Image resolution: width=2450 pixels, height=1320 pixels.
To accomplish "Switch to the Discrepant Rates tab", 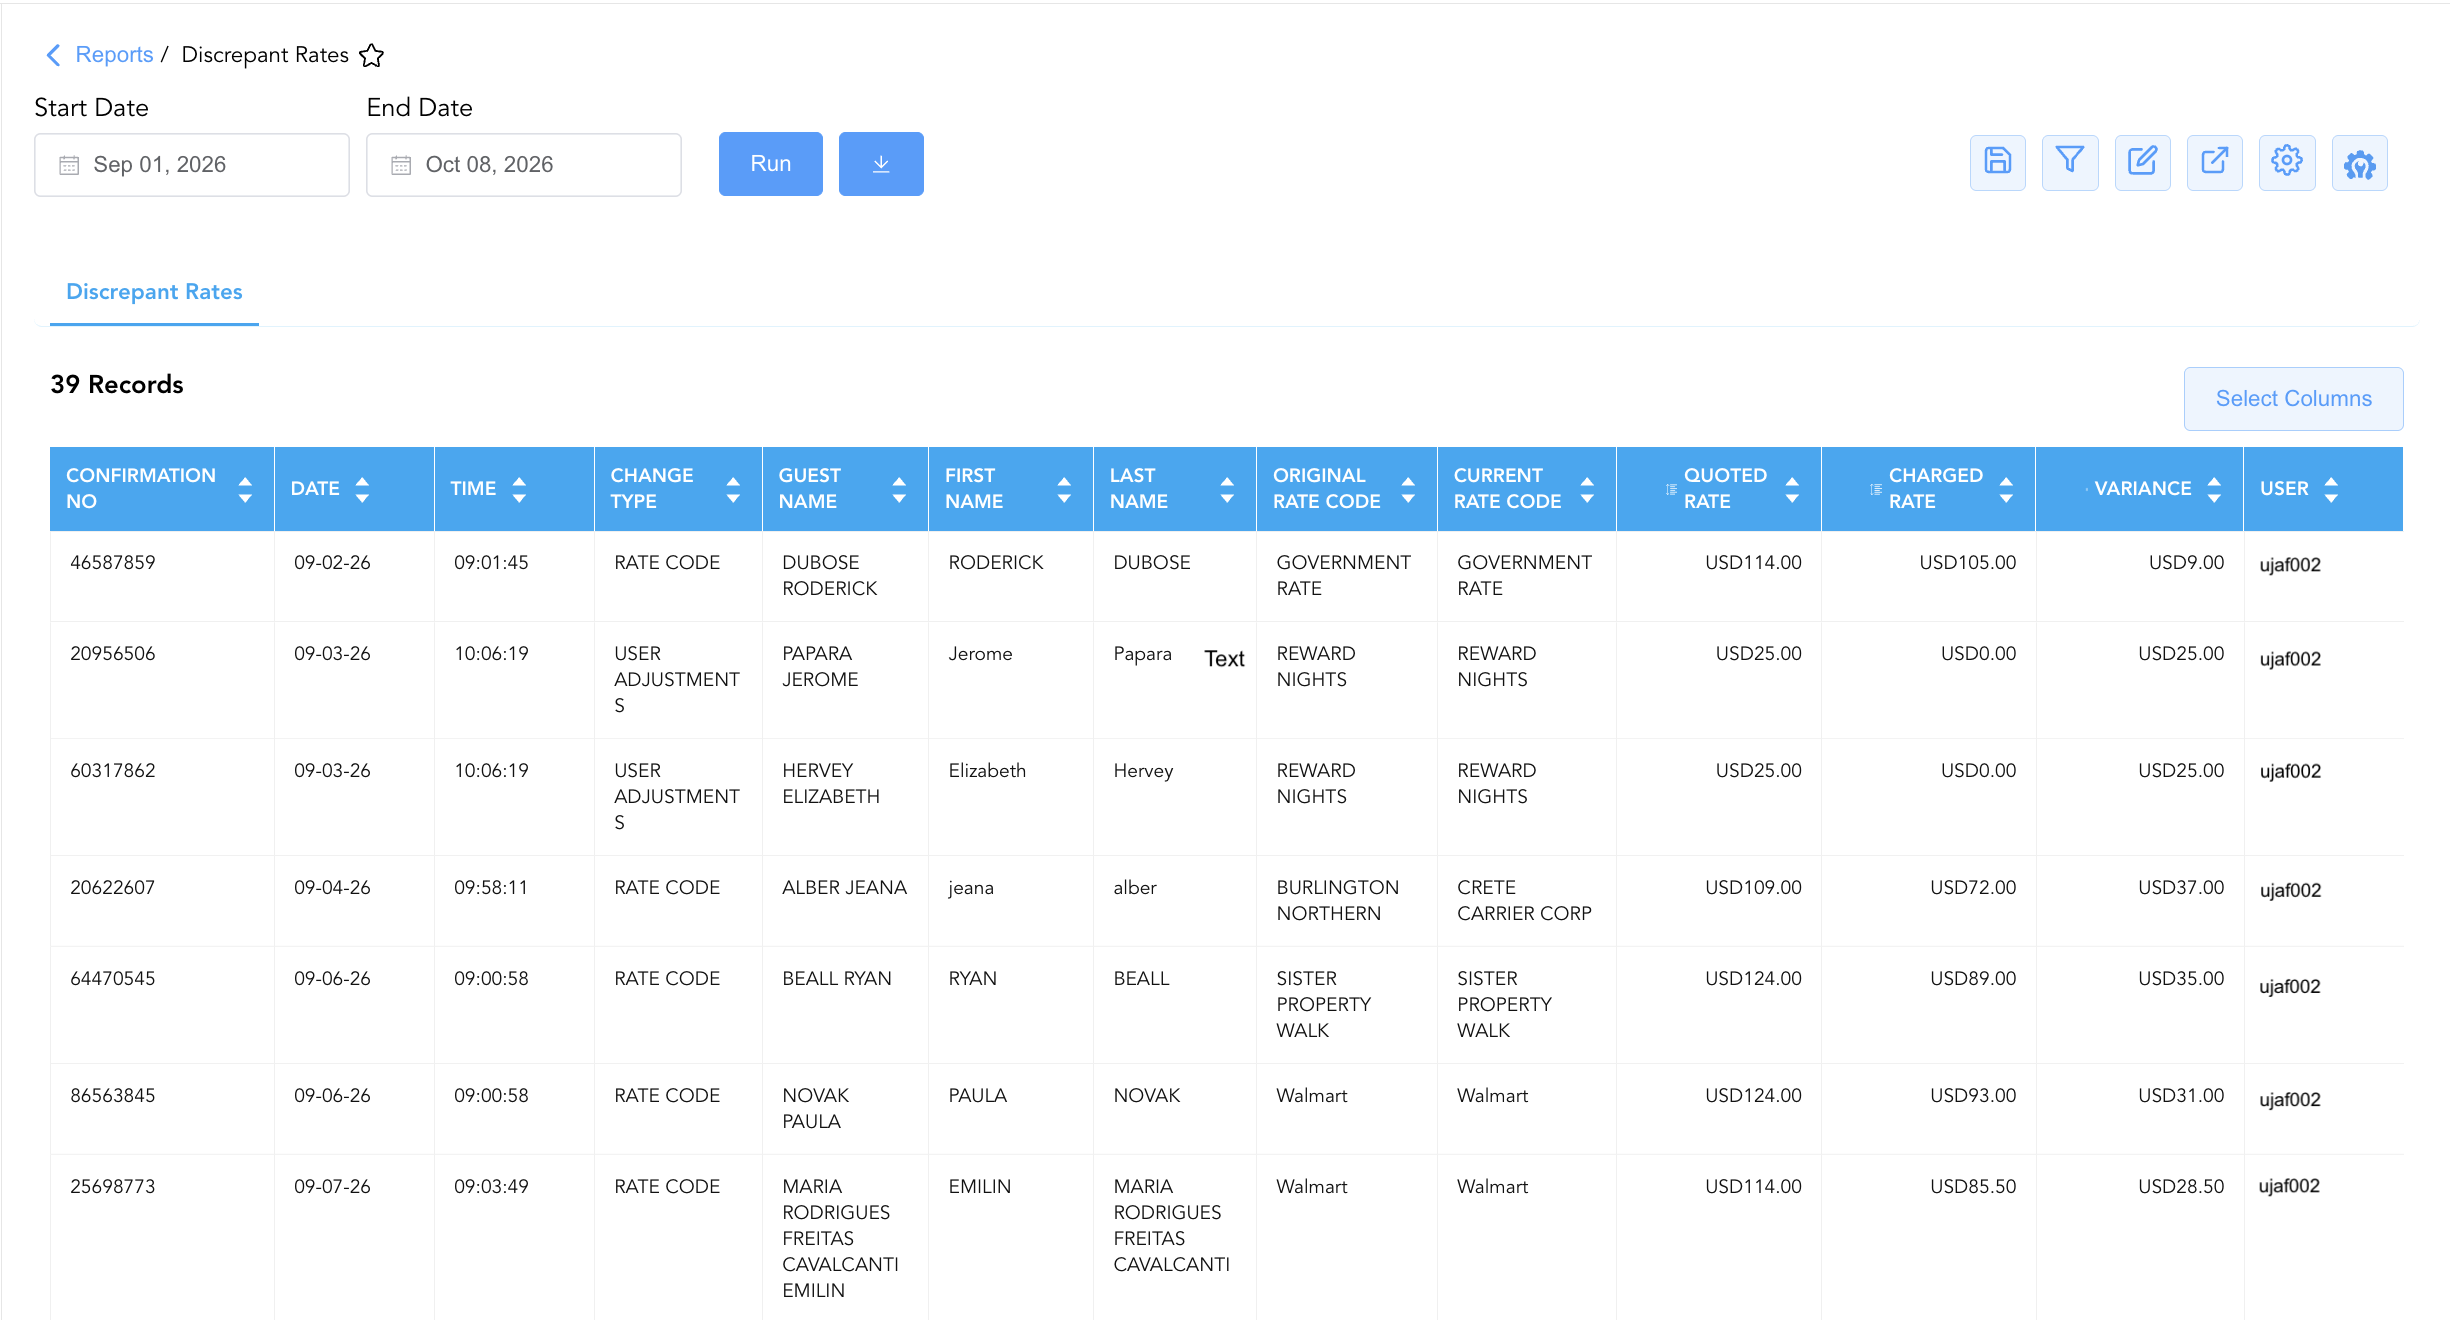I will coord(154,292).
